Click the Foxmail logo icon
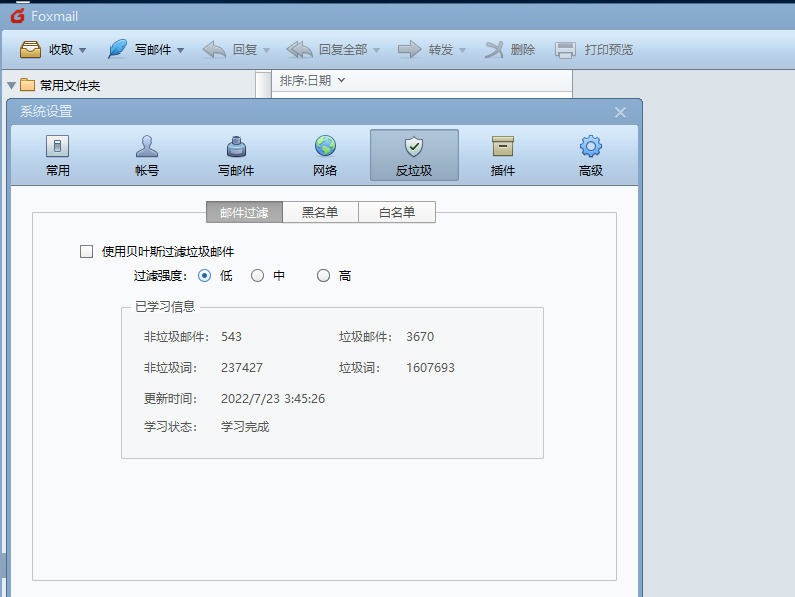The width and height of the screenshot is (795, 597). 18,16
